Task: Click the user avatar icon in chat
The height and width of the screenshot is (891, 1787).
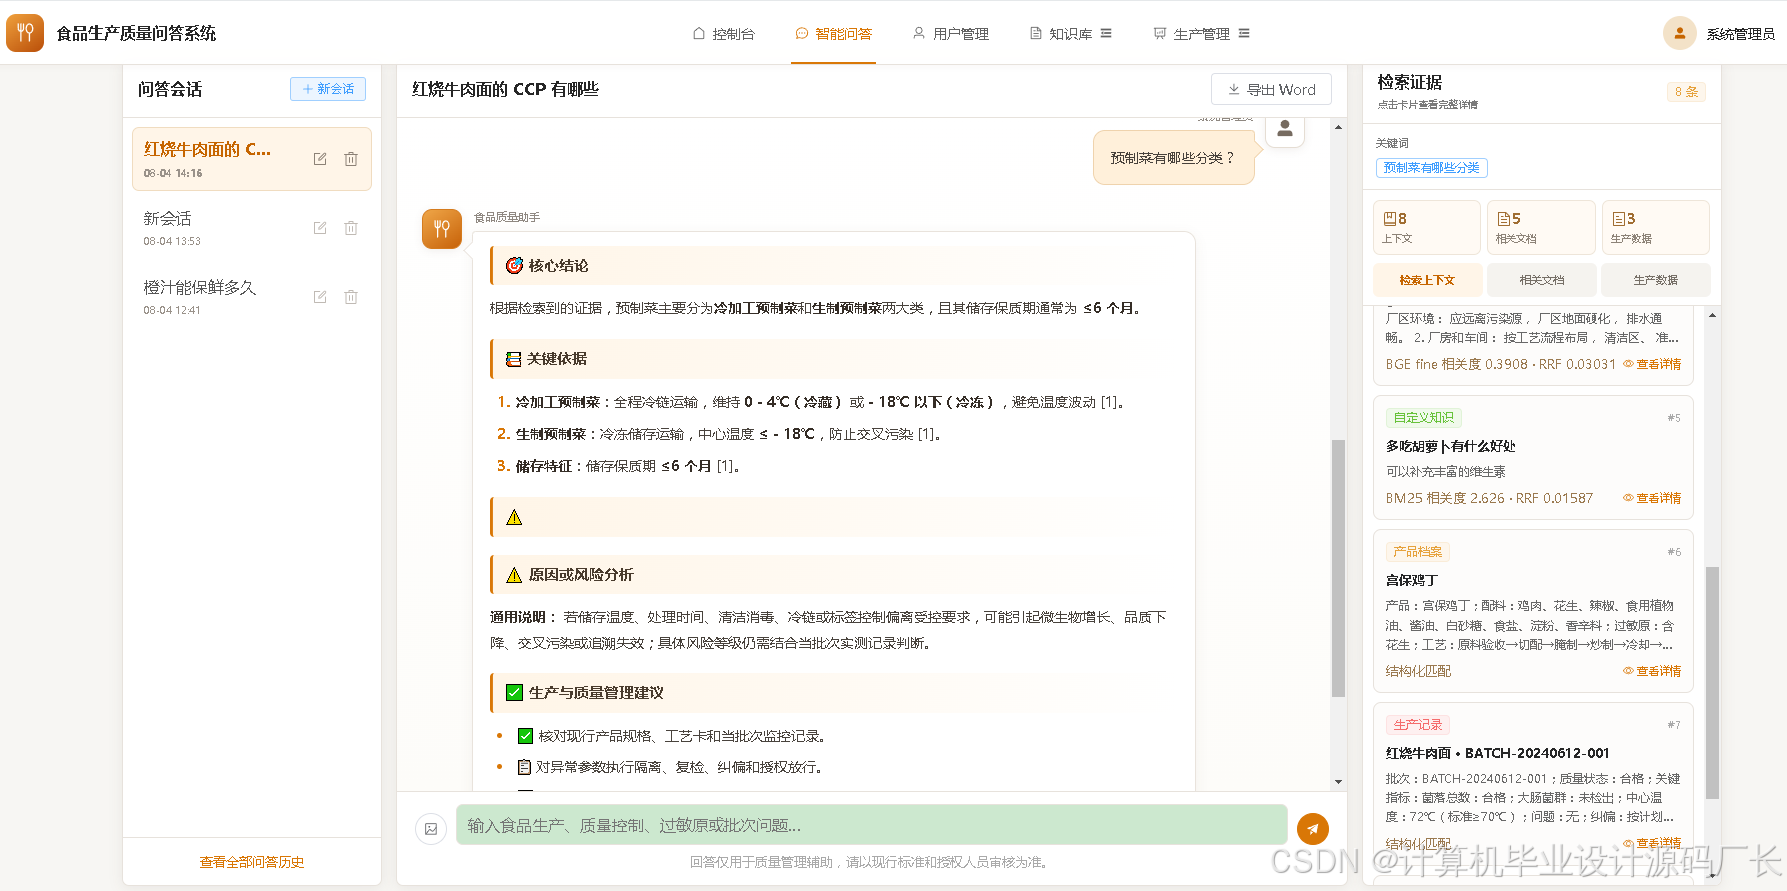Action: (x=1285, y=129)
